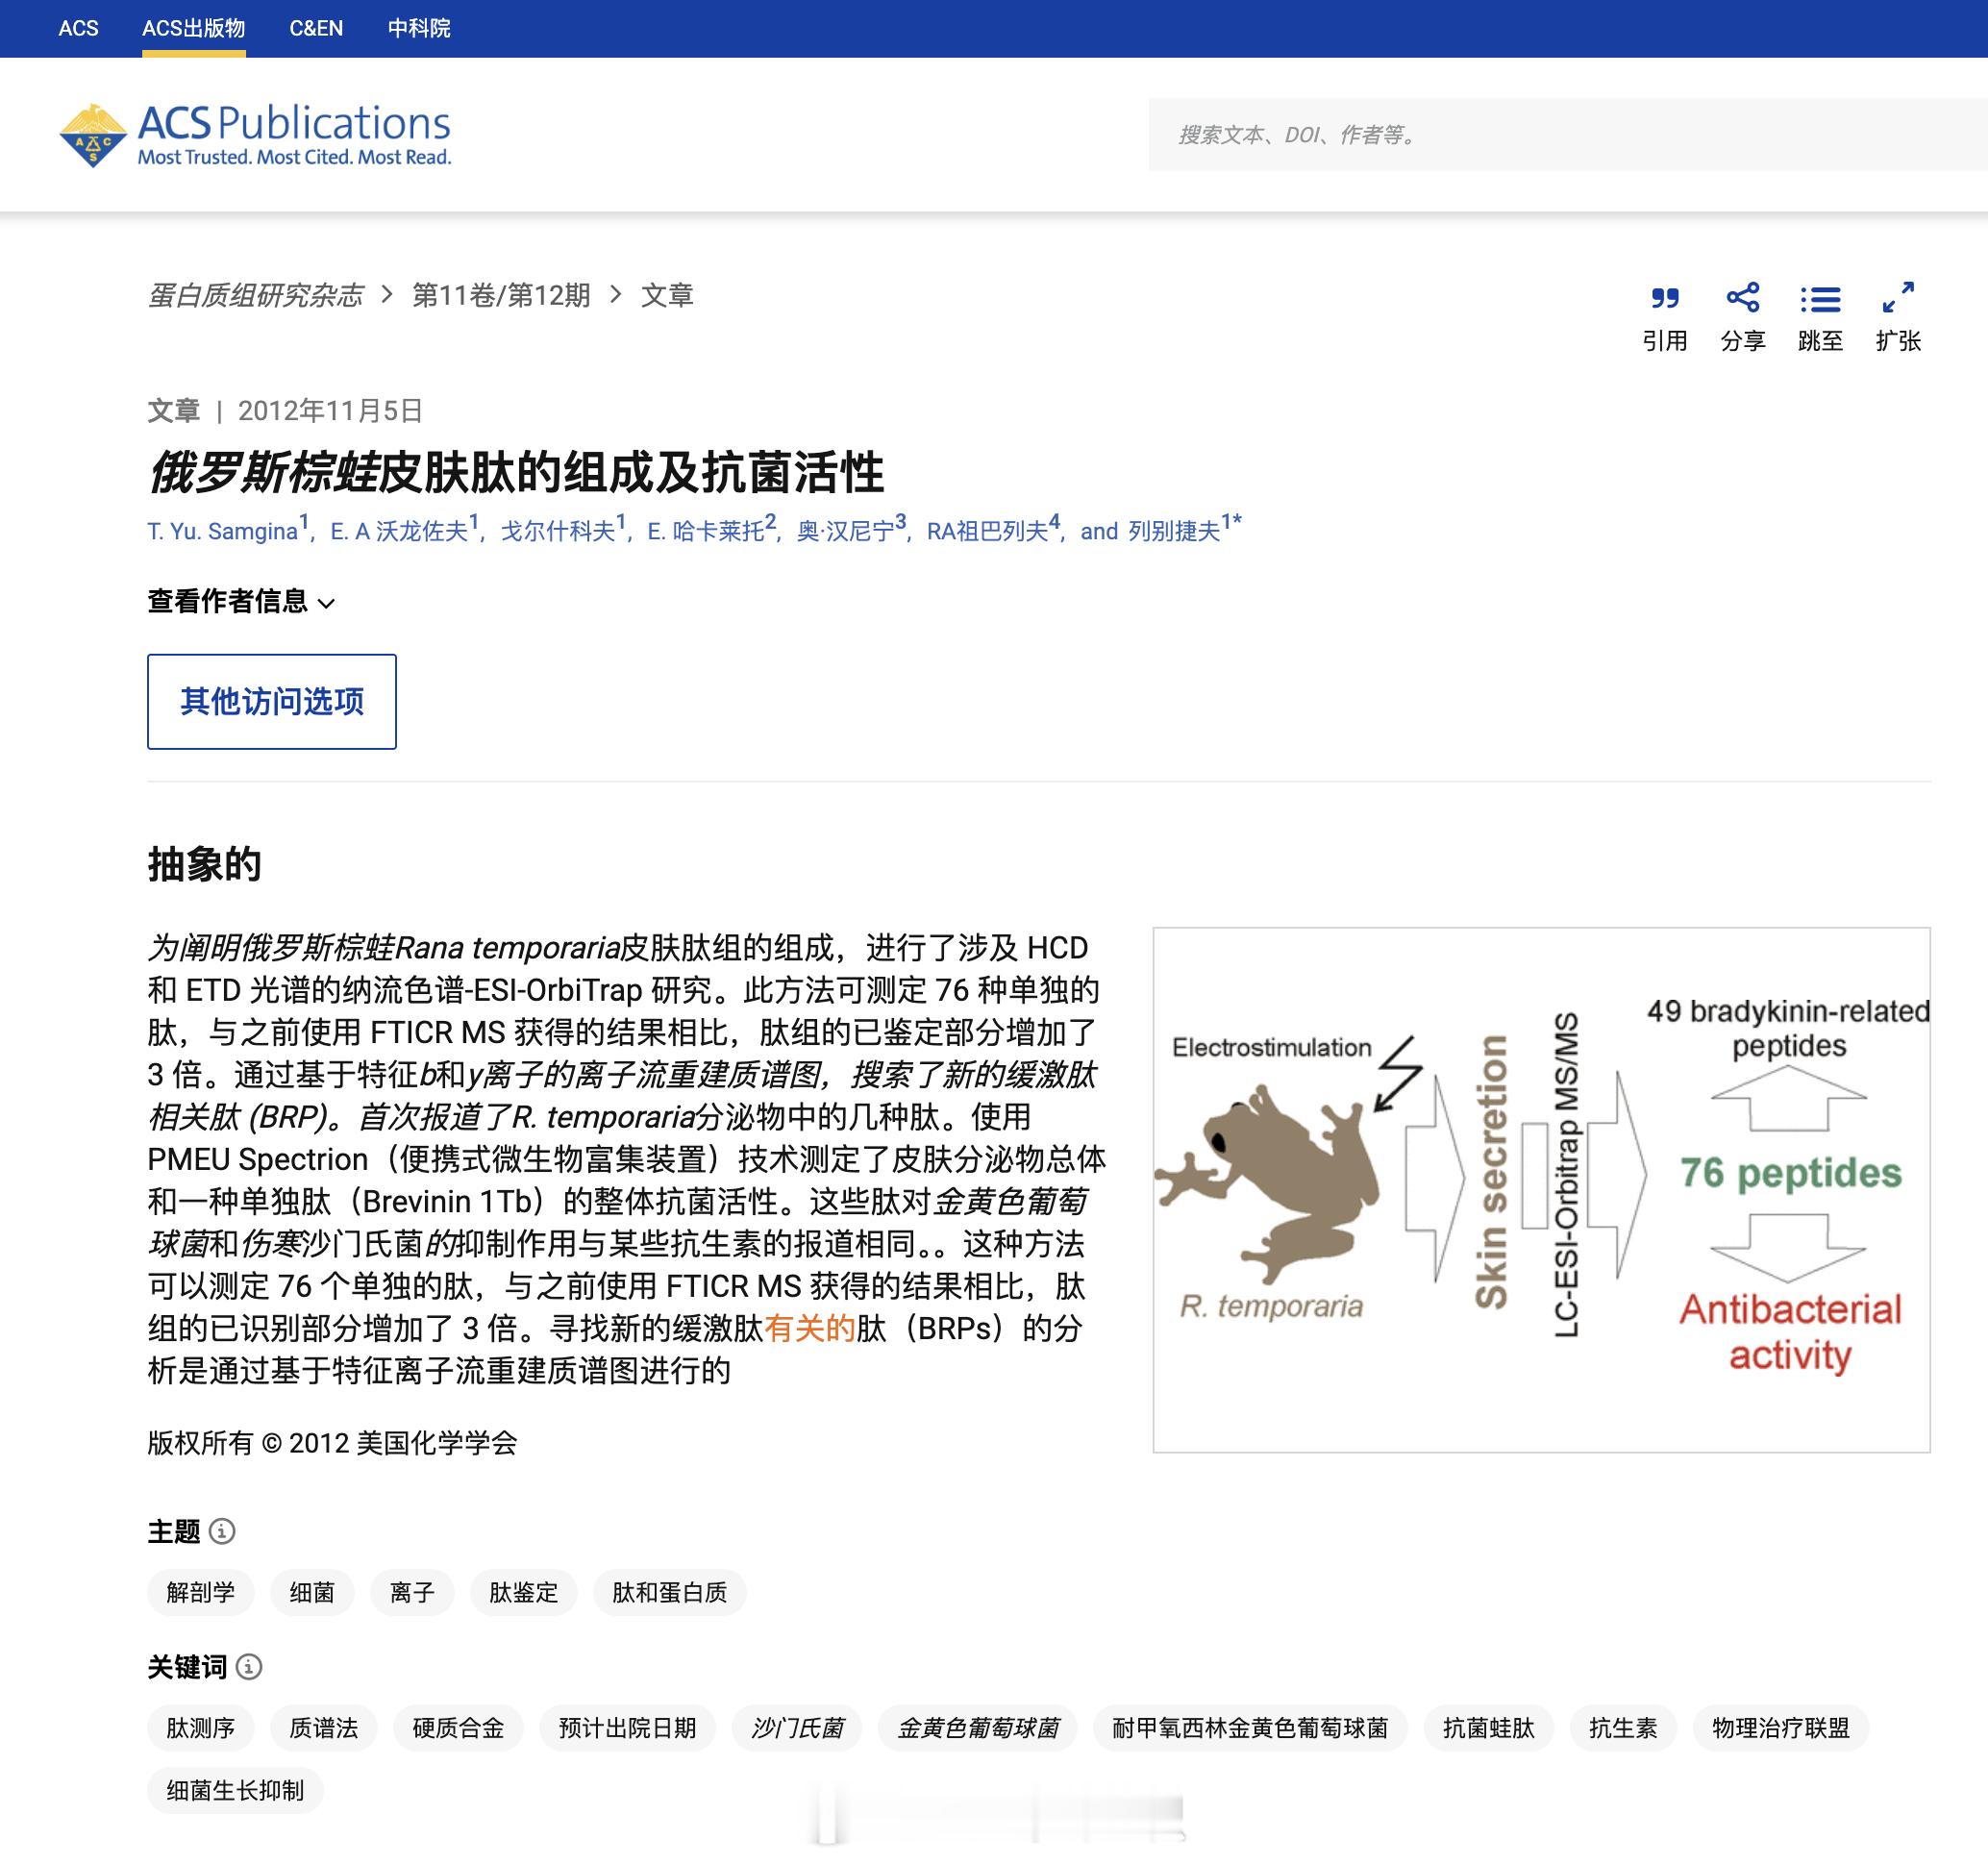This screenshot has height=1865, width=1988.
Task: Click the 沙门氏菌 keyword tag
Action: point(797,1728)
